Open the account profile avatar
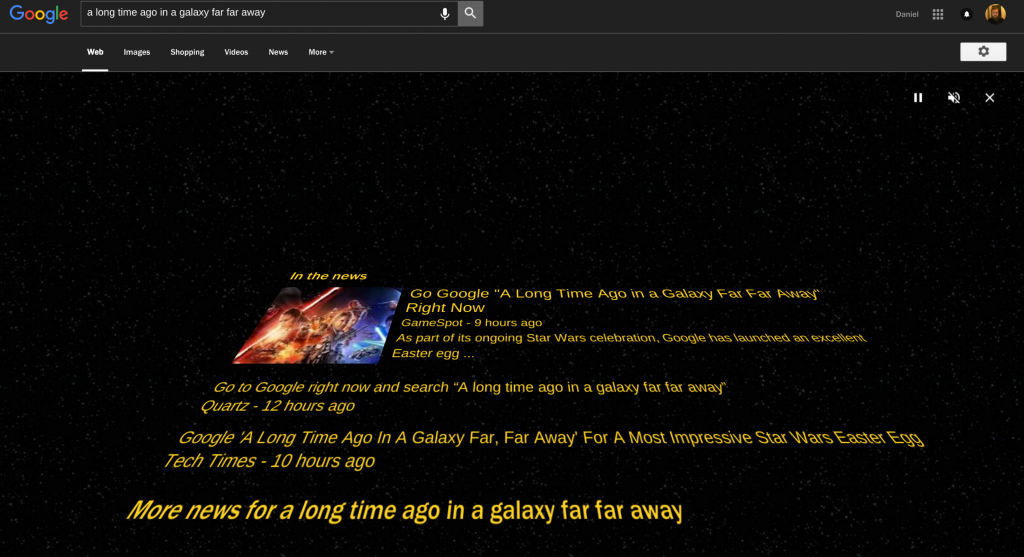The width and height of the screenshot is (1024, 557). [995, 14]
